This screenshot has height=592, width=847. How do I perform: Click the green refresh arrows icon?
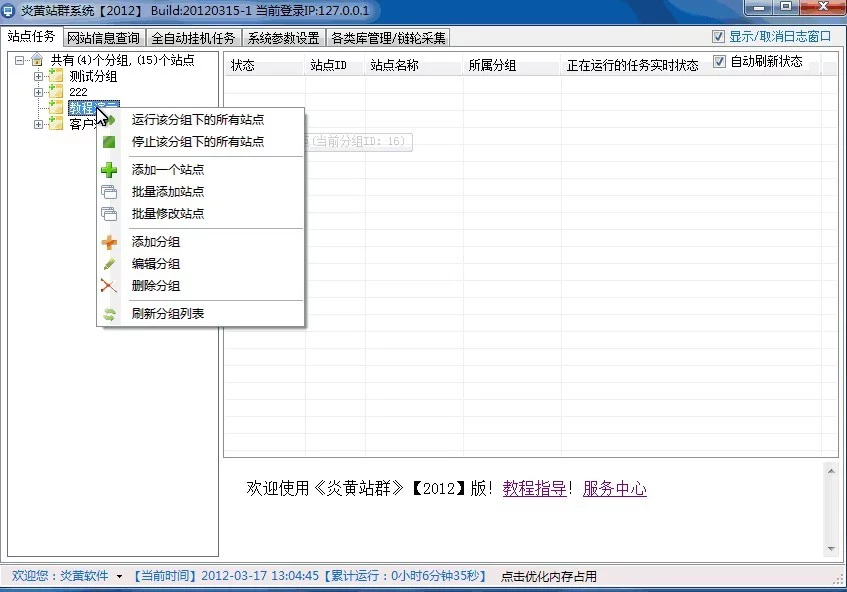pyautogui.click(x=109, y=314)
